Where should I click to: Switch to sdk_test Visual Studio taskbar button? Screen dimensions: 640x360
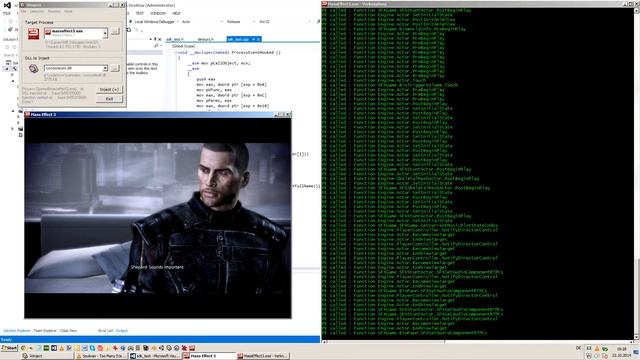(x=155, y=356)
